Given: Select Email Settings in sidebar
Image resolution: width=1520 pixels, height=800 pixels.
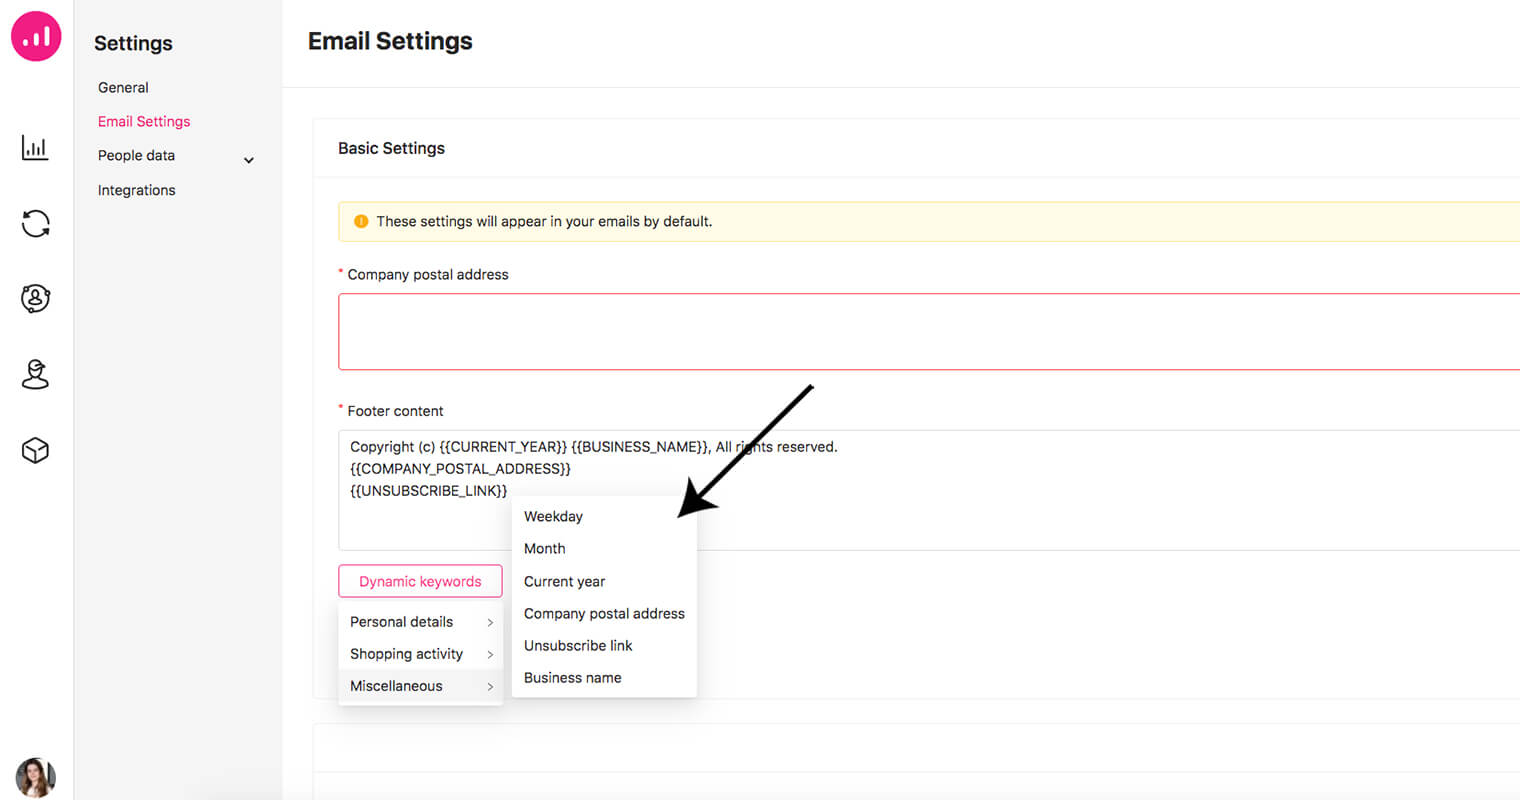Looking at the screenshot, I should (x=144, y=121).
